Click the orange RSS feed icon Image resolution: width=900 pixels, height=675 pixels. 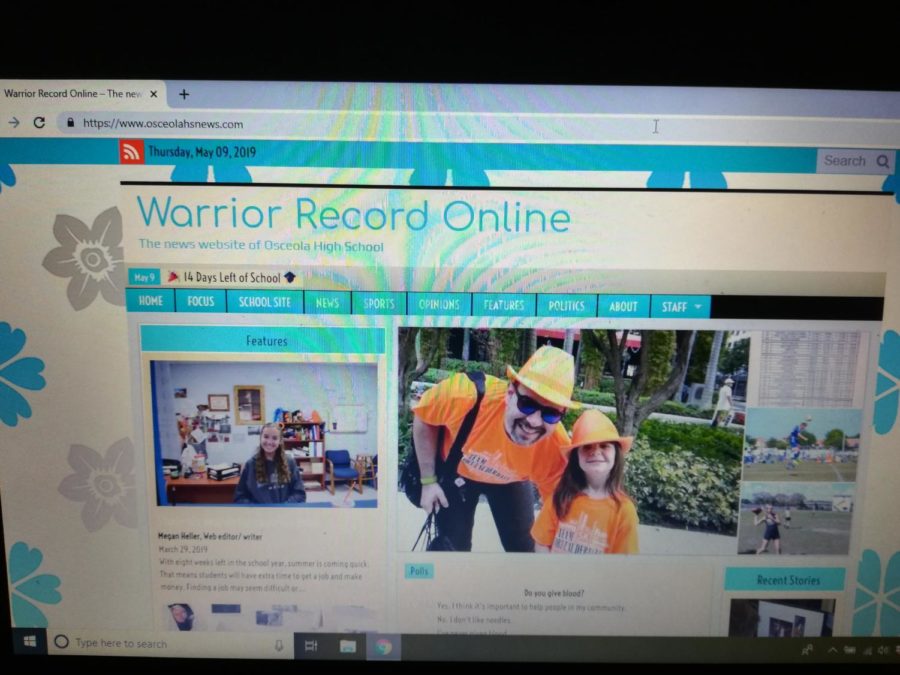point(131,152)
